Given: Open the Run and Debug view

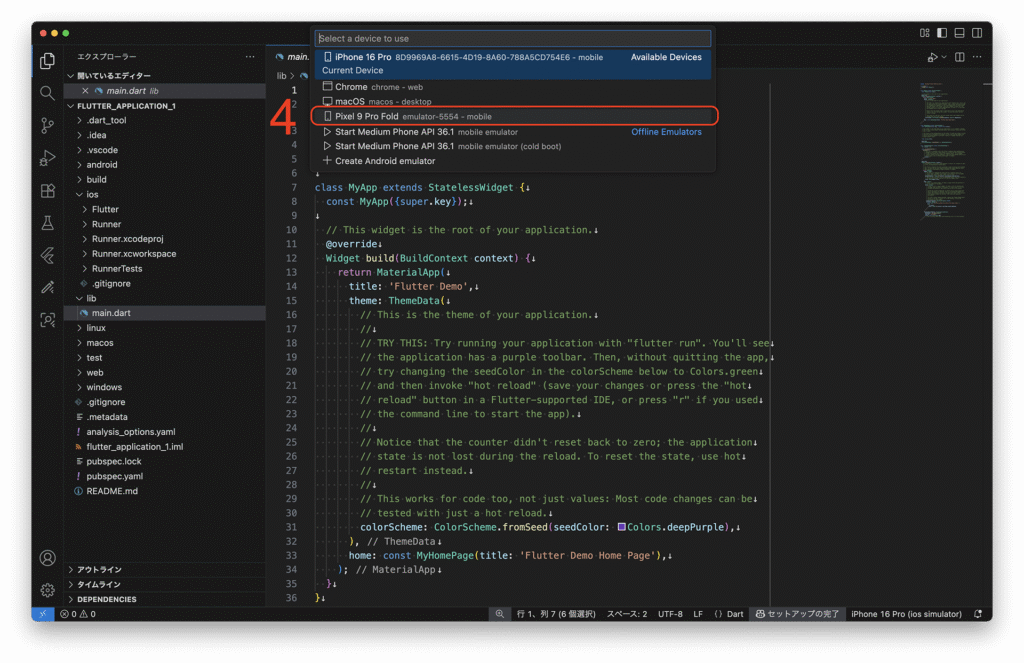Looking at the screenshot, I should point(47,158).
